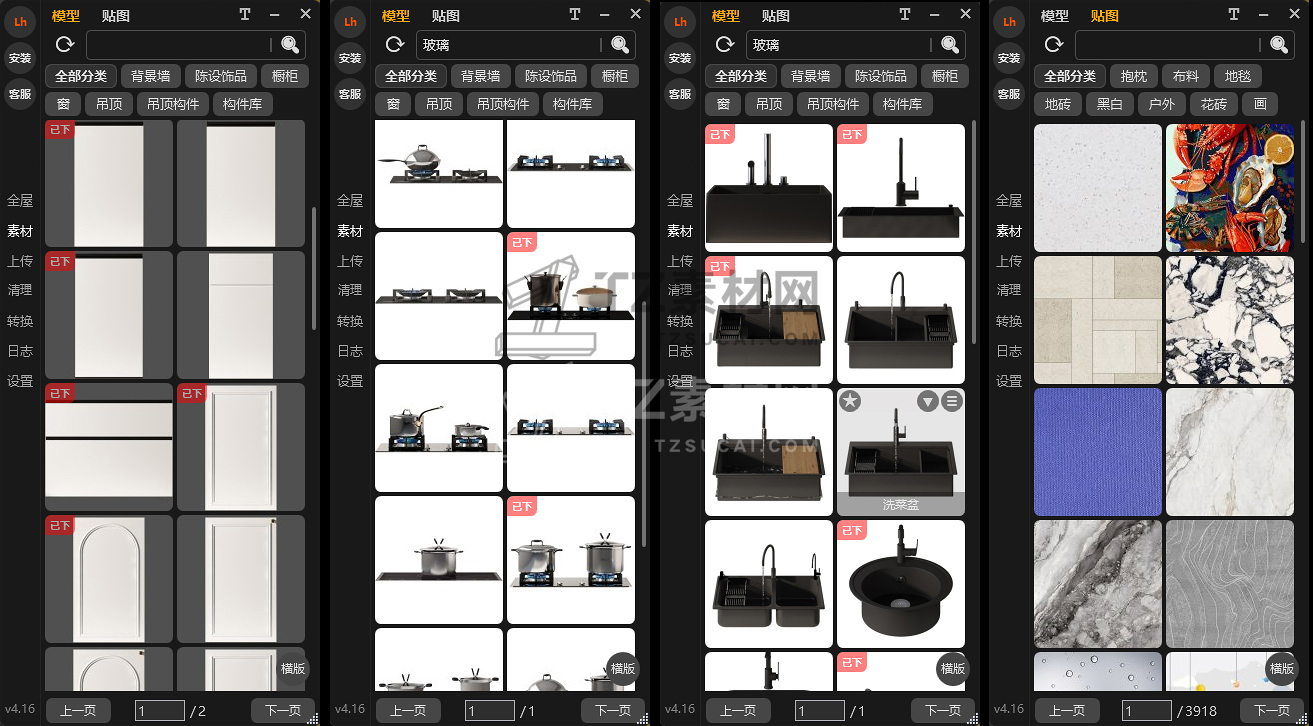Toggle 横版 layout in the sink panel
1313x726 pixels.
coord(953,668)
